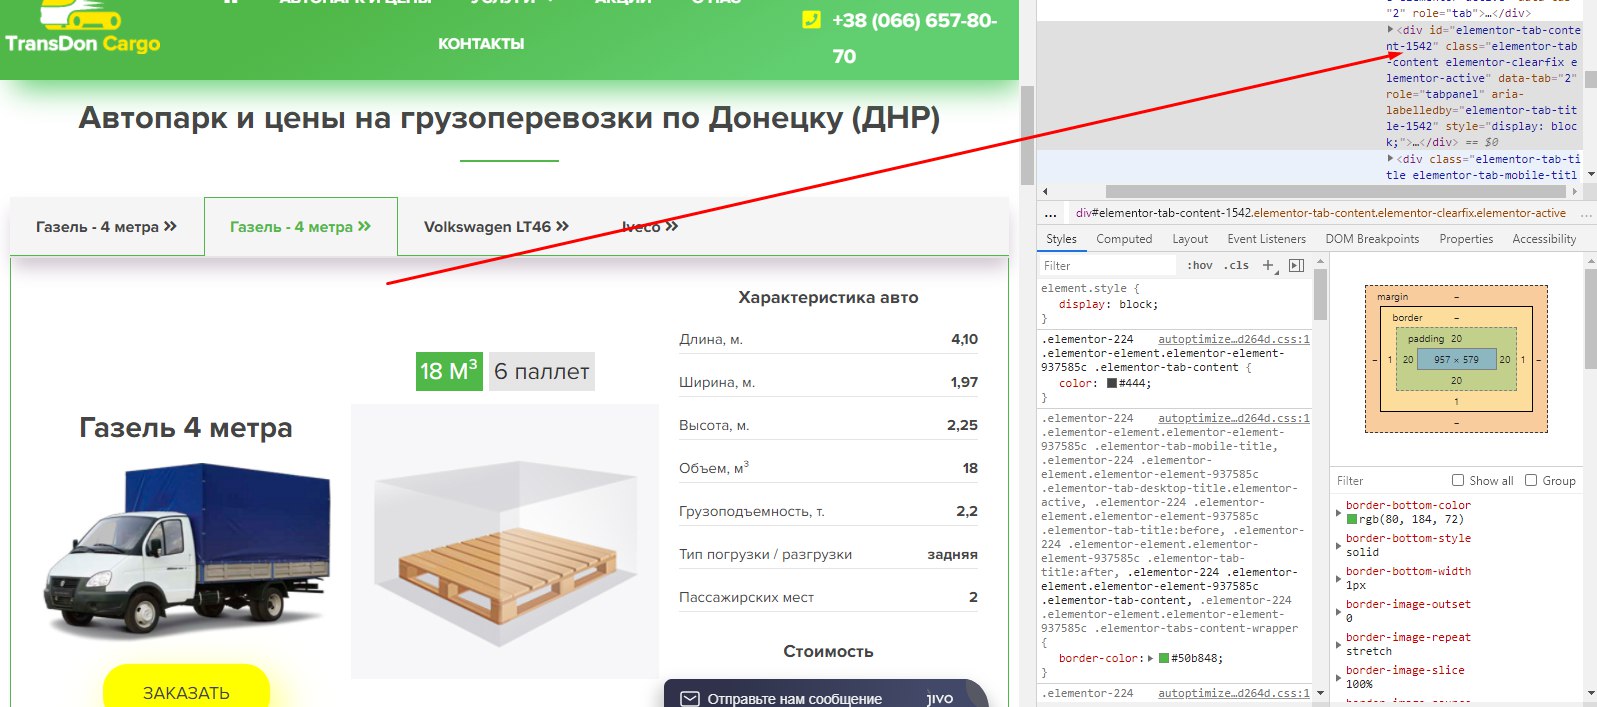Click the breadcrumb div#elementor-tab-content-1542 item
The height and width of the screenshot is (707, 1597).
point(1321,213)
